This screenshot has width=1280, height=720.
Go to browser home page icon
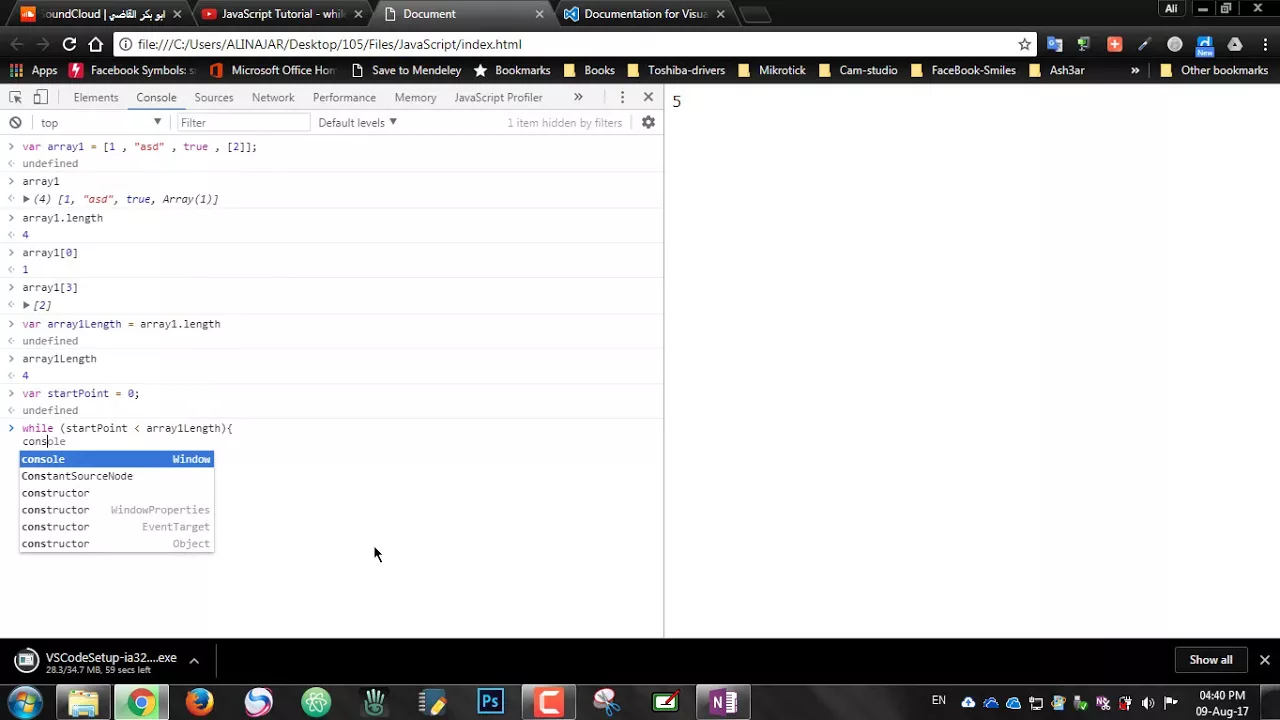(x=95, y=44)
